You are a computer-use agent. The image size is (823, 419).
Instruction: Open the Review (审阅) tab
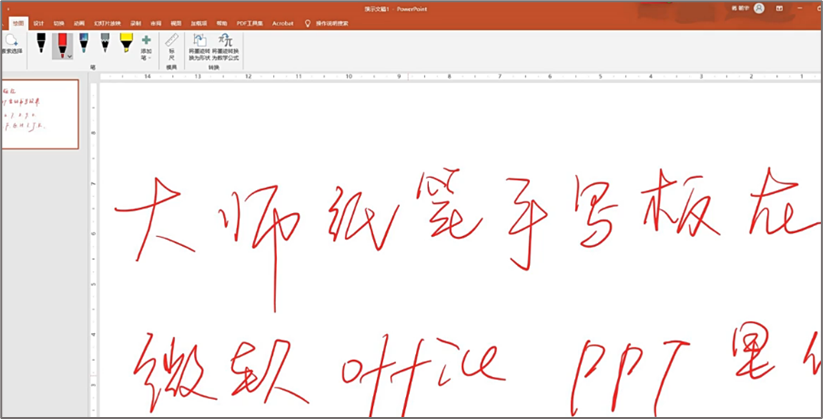[x=156, y=24]
